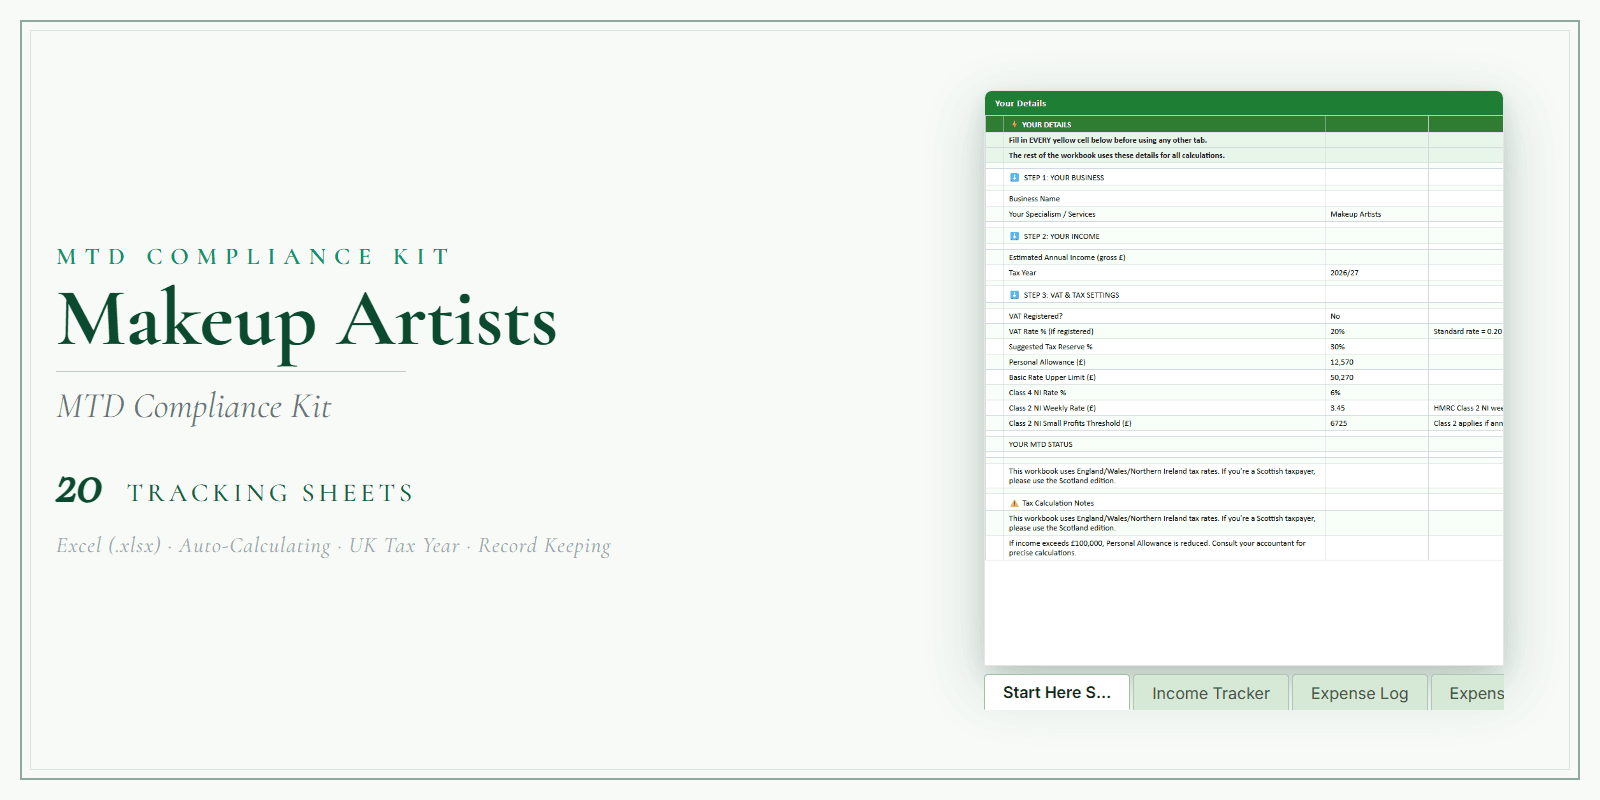This screenshot has height=800, width=1600.
Task: Click the Suggested Tax Reserve 30% cell
Action: coord(1376,347)
